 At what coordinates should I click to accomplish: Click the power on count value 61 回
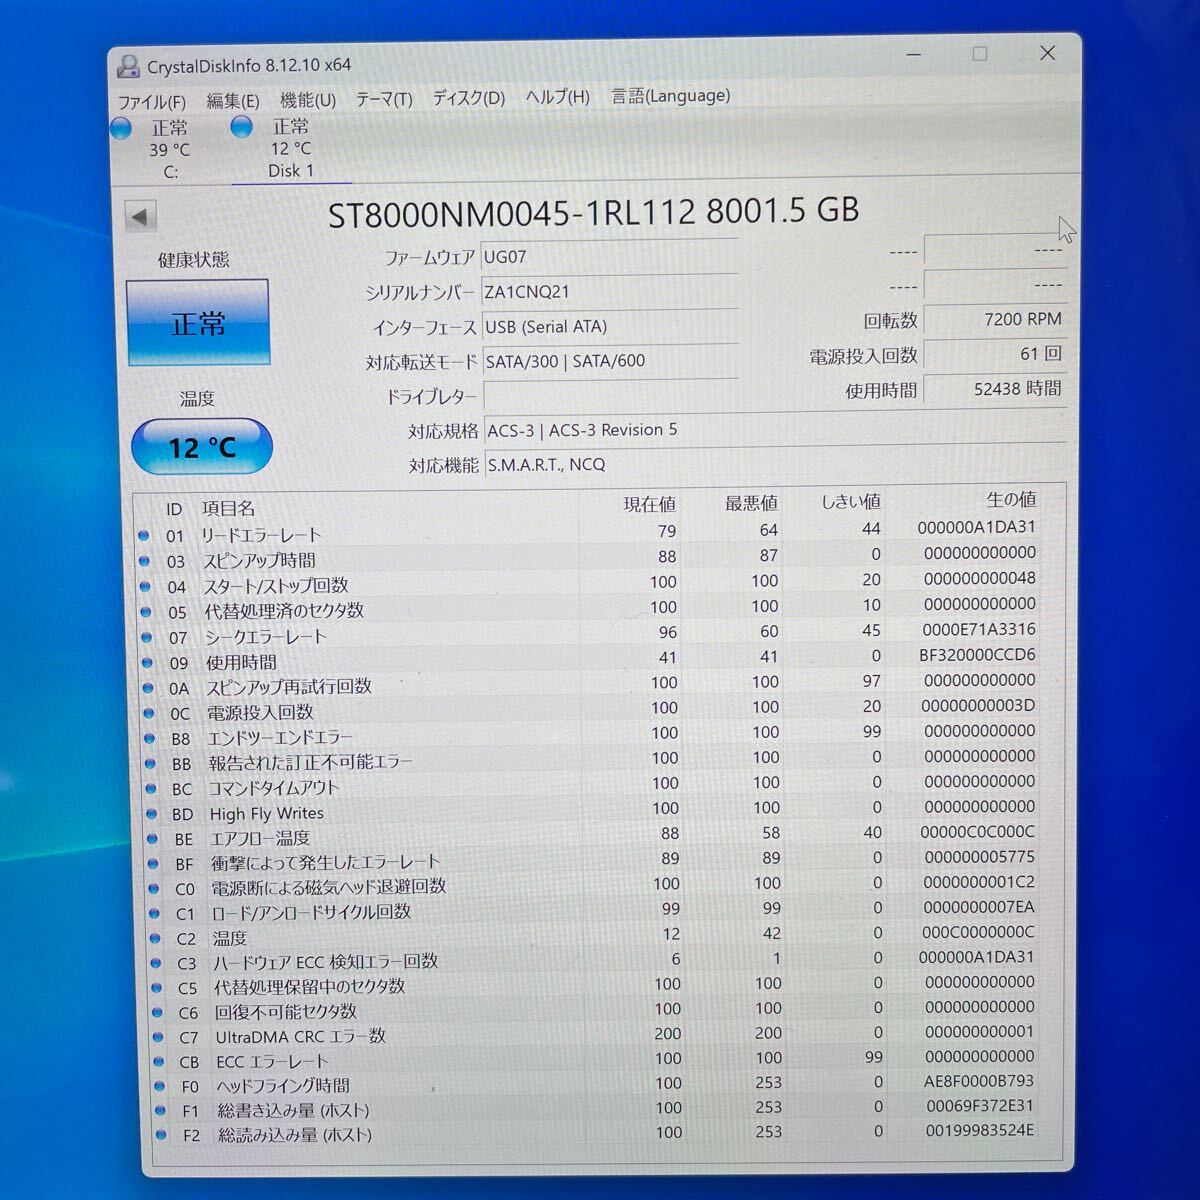(995, 354)
